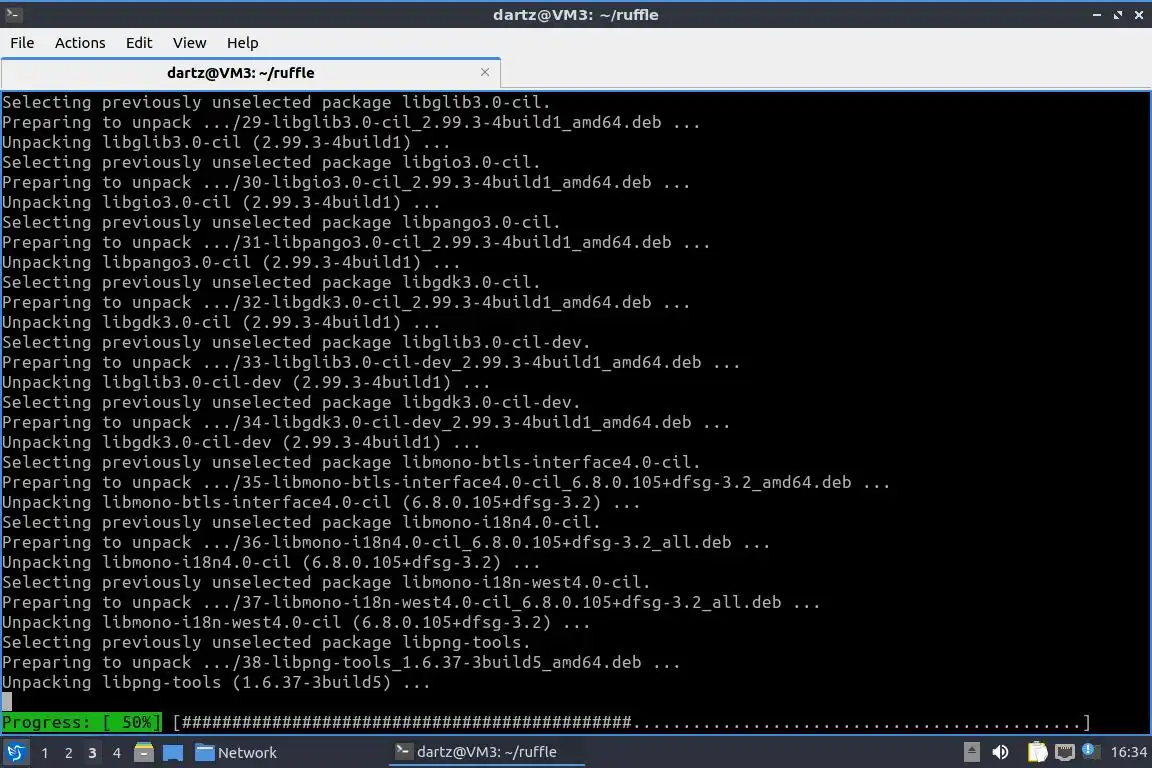
Task: Click the '29-libglib3.0-cil' preparing line
Action: coord(351,123)
